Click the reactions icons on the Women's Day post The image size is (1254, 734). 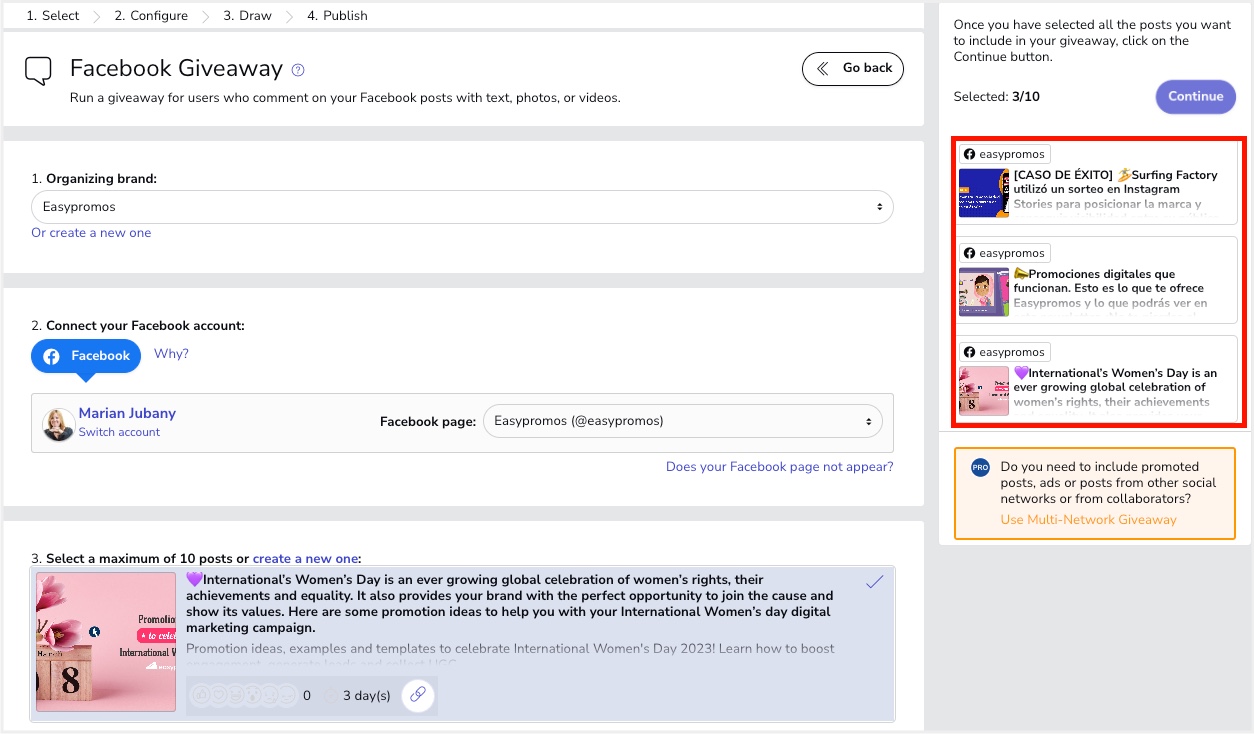tap(243, 695)
